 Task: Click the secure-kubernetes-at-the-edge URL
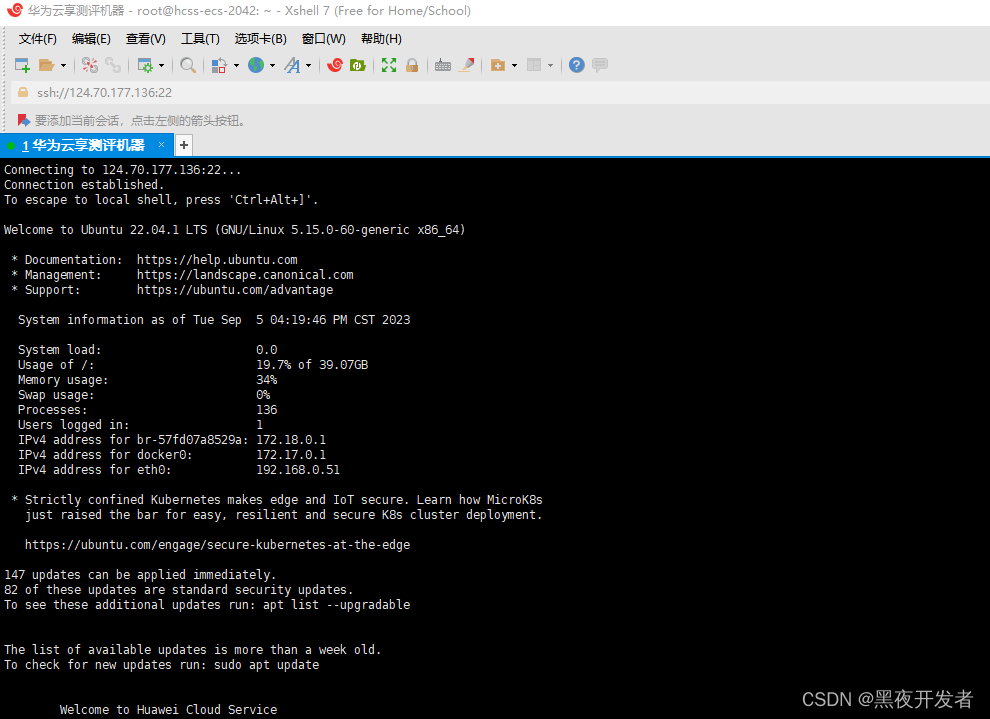(217, 545)
